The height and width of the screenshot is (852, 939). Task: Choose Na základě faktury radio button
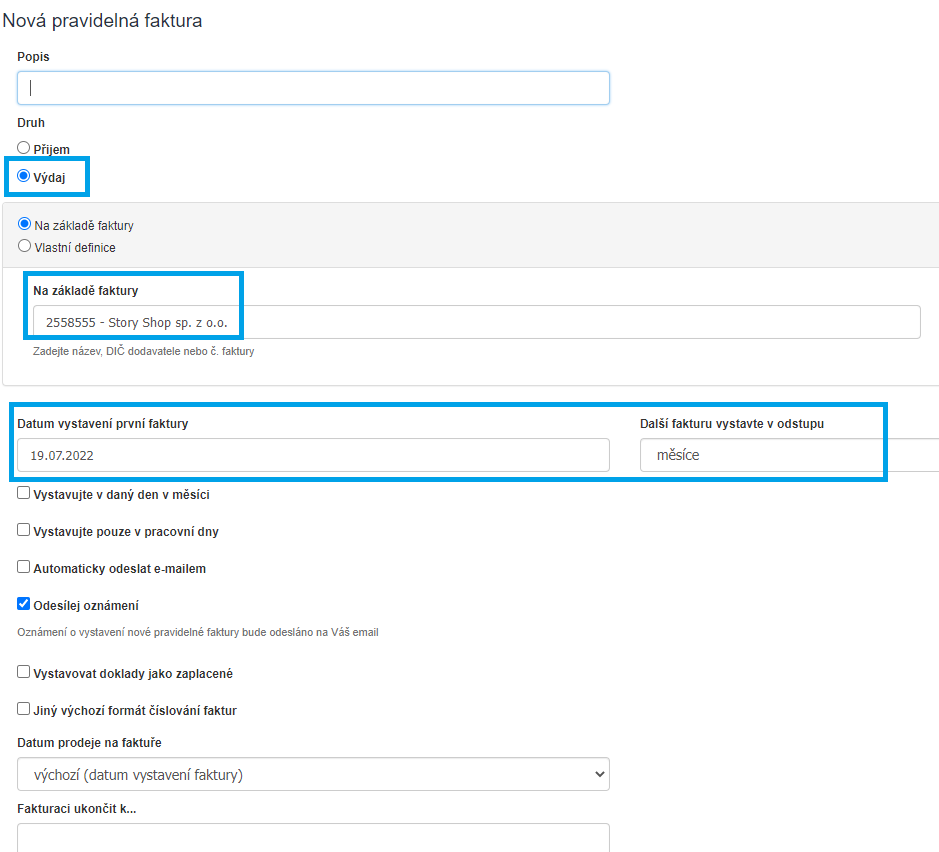tap(25, 225)
